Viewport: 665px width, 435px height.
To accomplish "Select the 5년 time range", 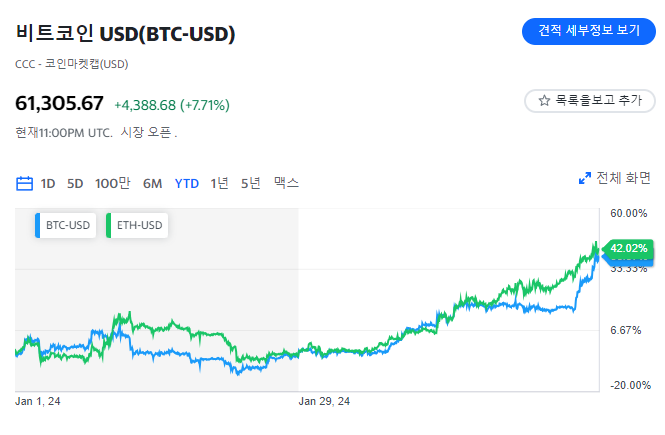I will pyautogui.click(x=251, y=183).
